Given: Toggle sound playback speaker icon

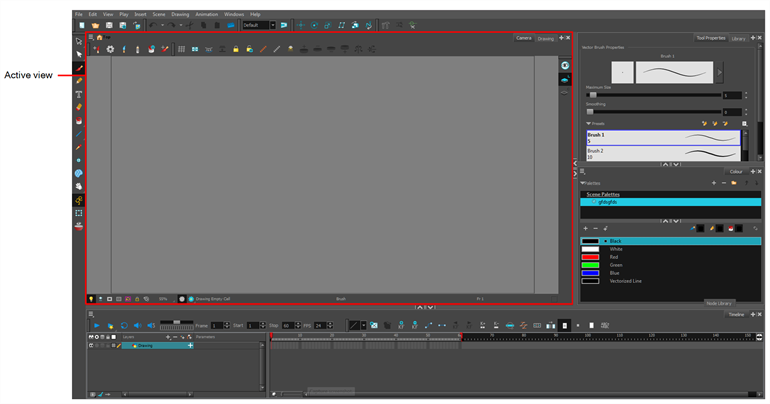Looking at the screenshot, I should pyautogui.click(x=137, y=325).
